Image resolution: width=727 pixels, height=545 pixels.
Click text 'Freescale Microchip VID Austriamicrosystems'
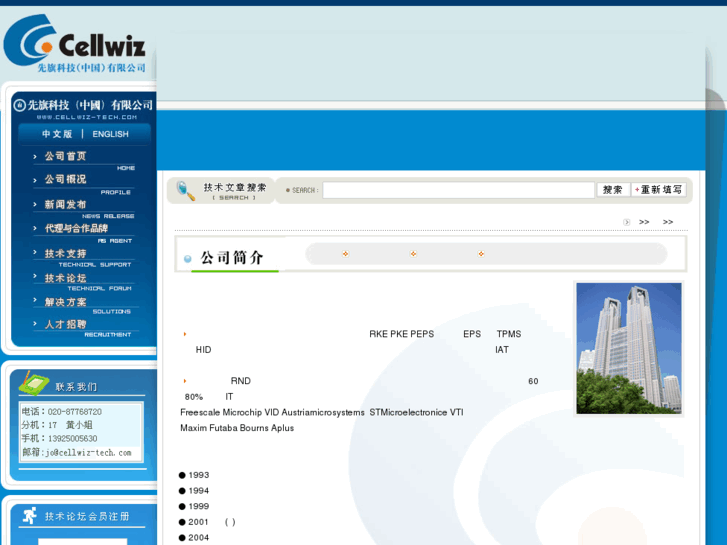(272, 412)
